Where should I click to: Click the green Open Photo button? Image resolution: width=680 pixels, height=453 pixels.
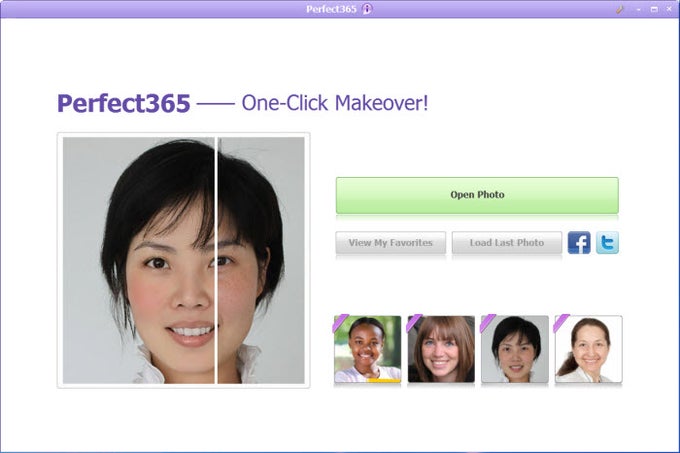pos(477,195)
